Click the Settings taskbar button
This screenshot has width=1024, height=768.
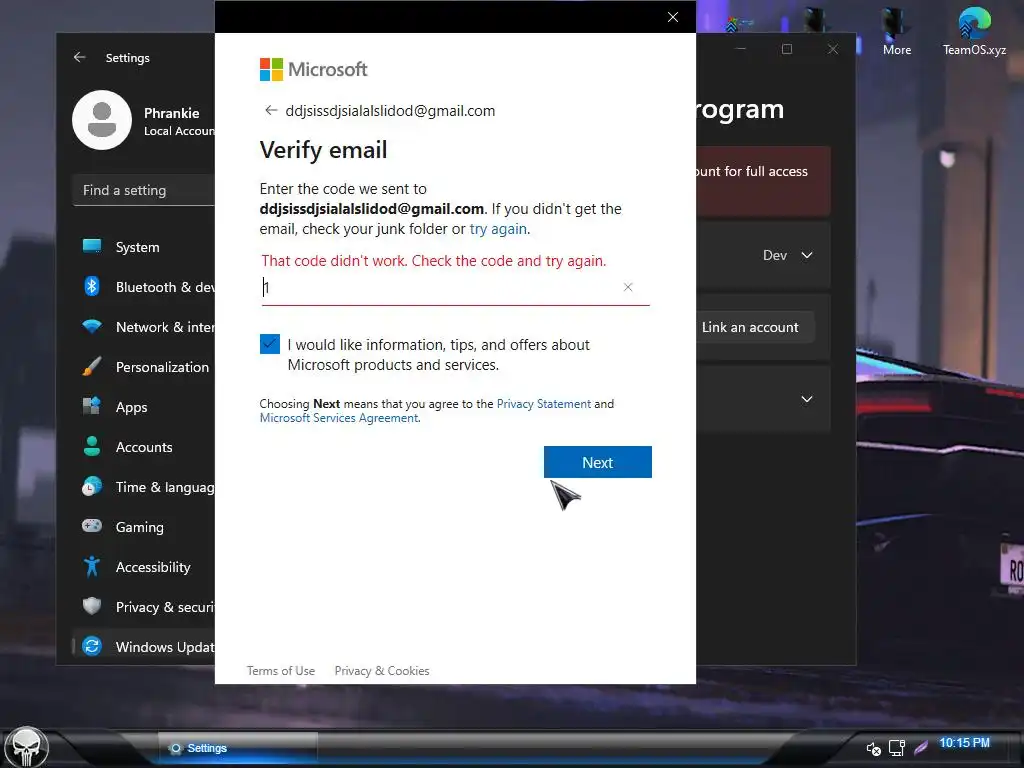238,748
